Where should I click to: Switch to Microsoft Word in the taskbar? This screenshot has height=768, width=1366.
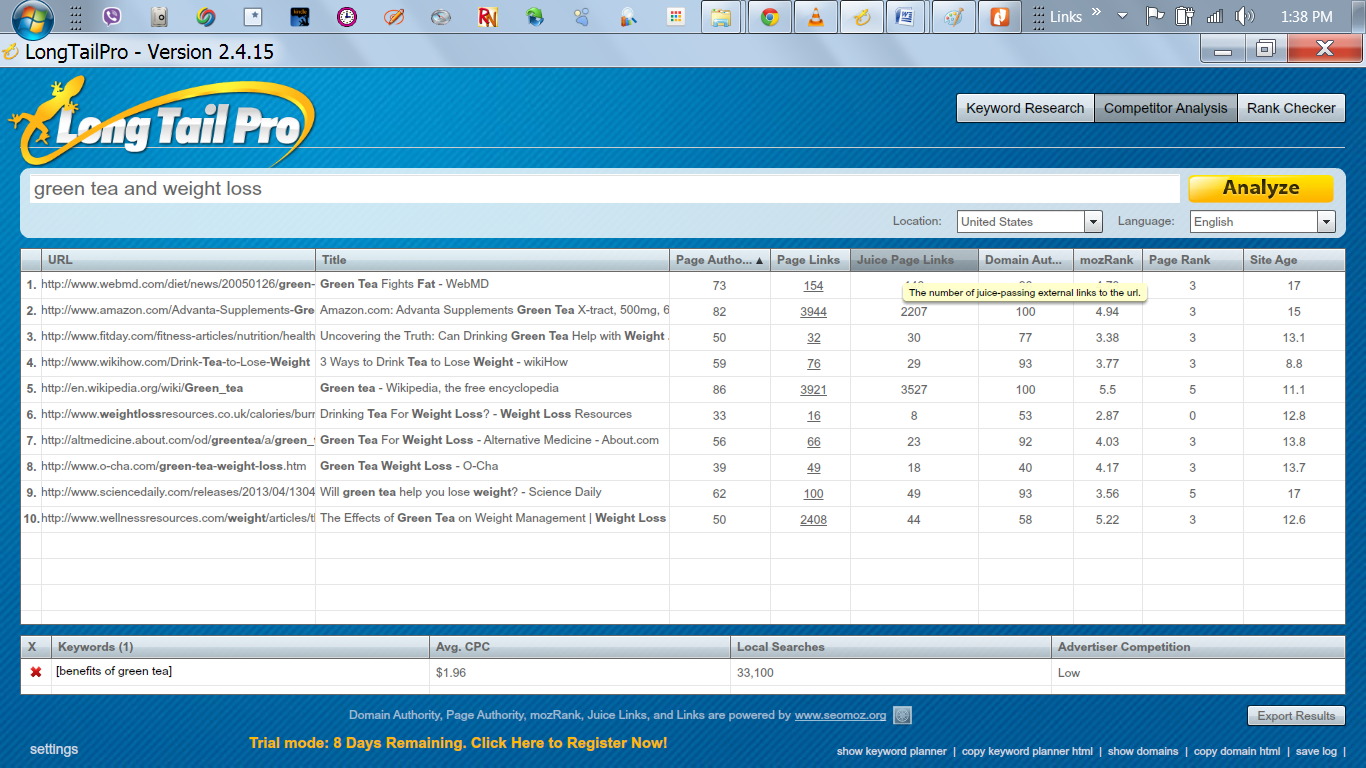click(906, 17)
